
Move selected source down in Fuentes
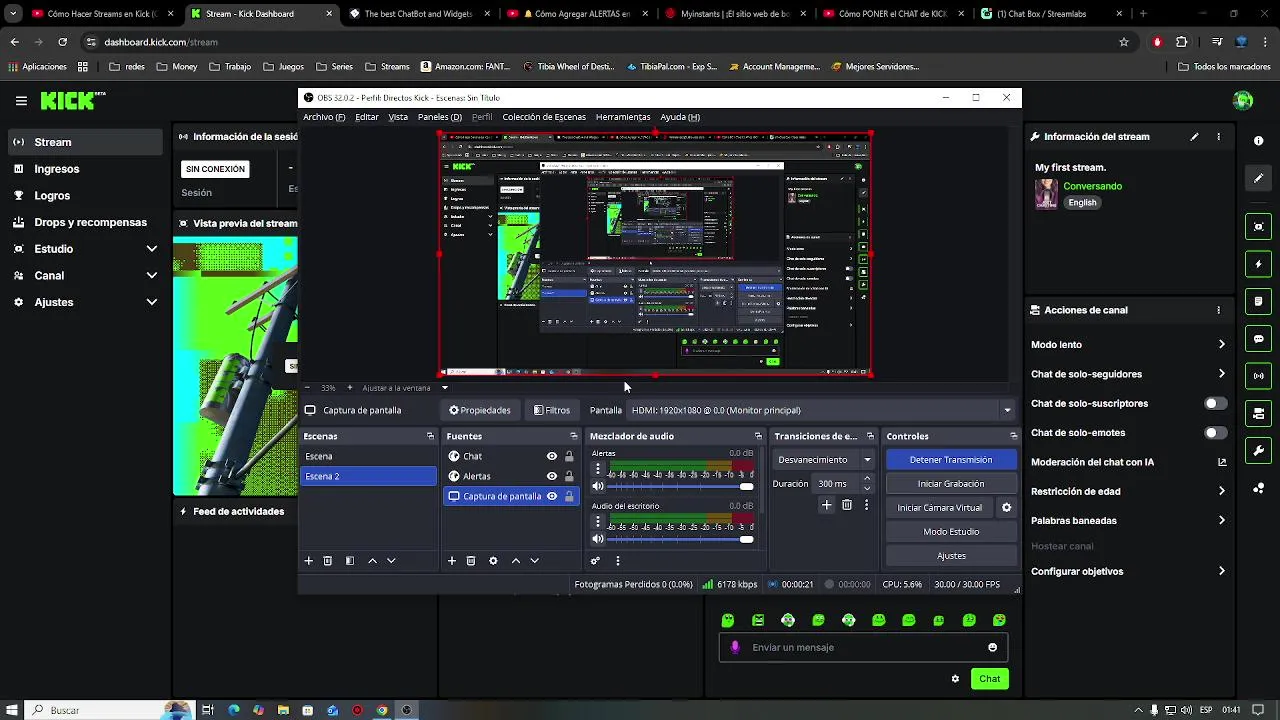click(534, 561)
